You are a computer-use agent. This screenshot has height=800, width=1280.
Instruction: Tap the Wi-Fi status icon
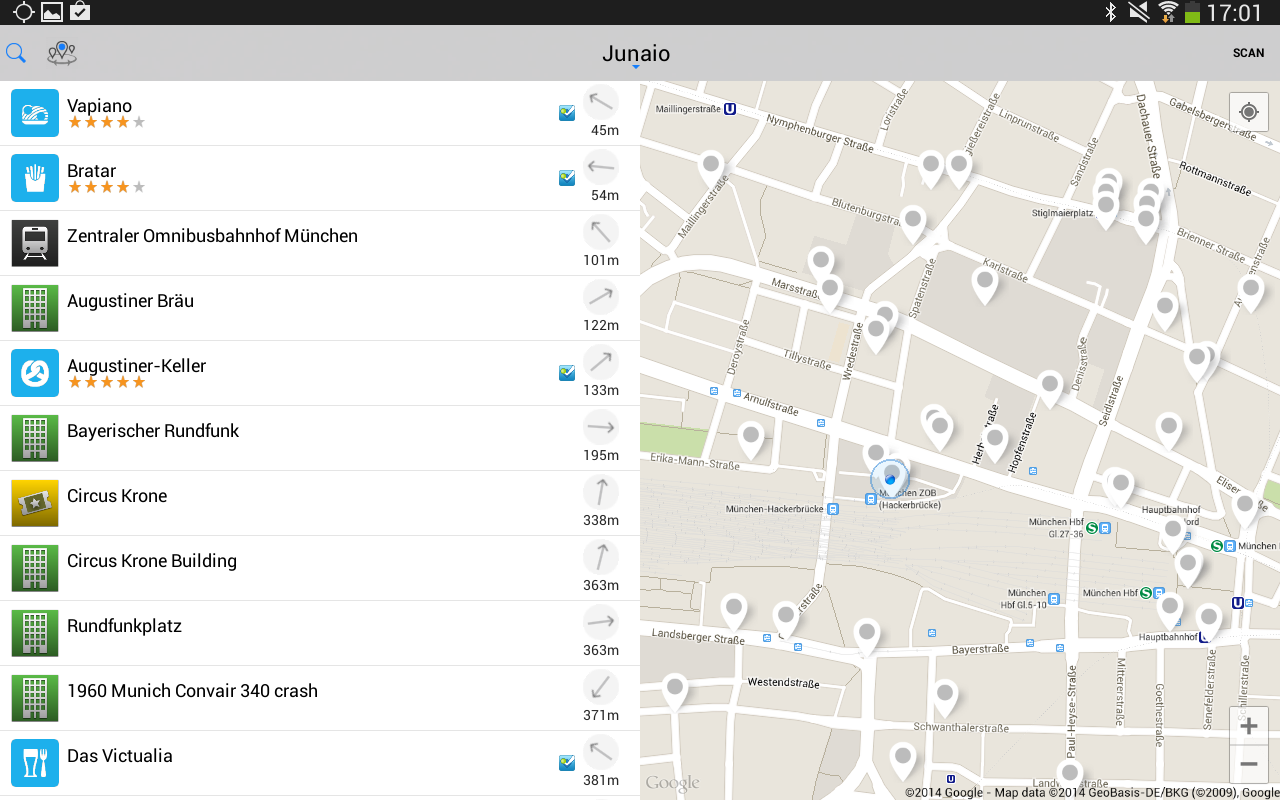point(1168,12)
